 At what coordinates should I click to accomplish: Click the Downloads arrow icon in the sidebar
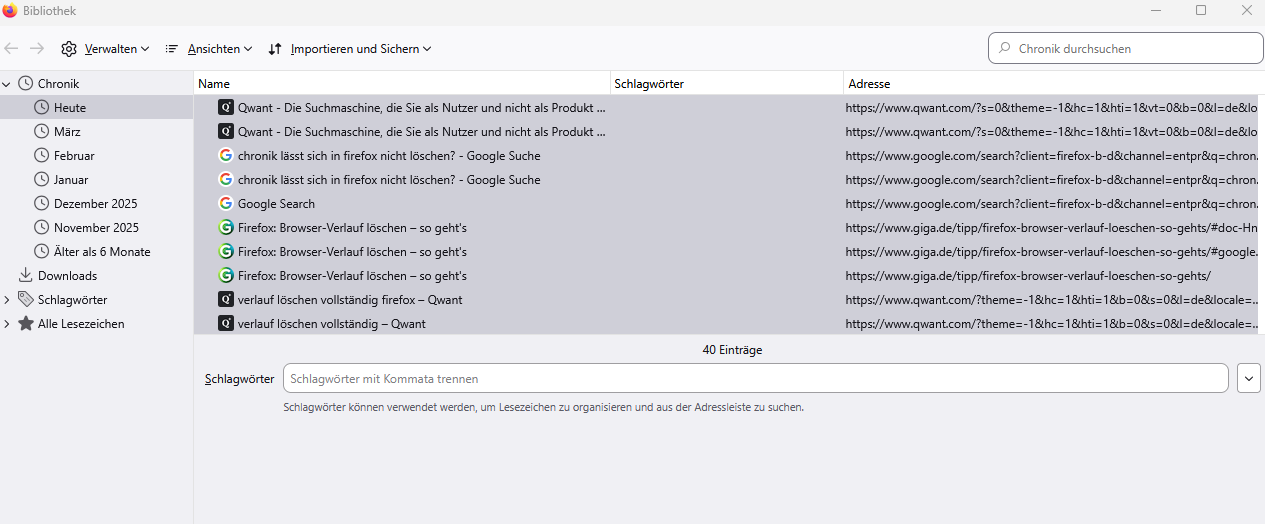point(26,275)
